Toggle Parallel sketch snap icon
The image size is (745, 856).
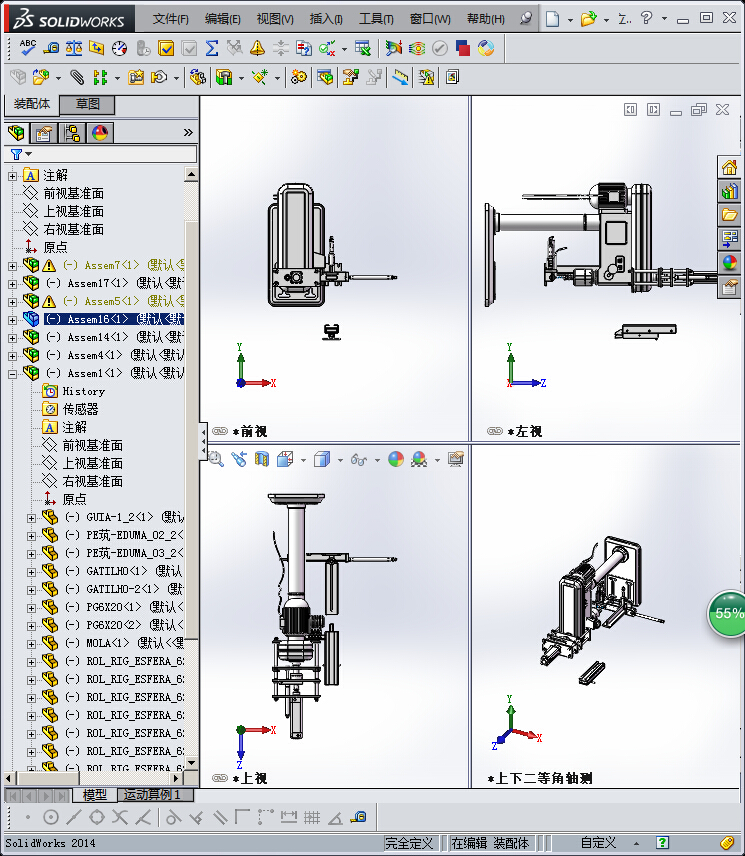[220, 818]
